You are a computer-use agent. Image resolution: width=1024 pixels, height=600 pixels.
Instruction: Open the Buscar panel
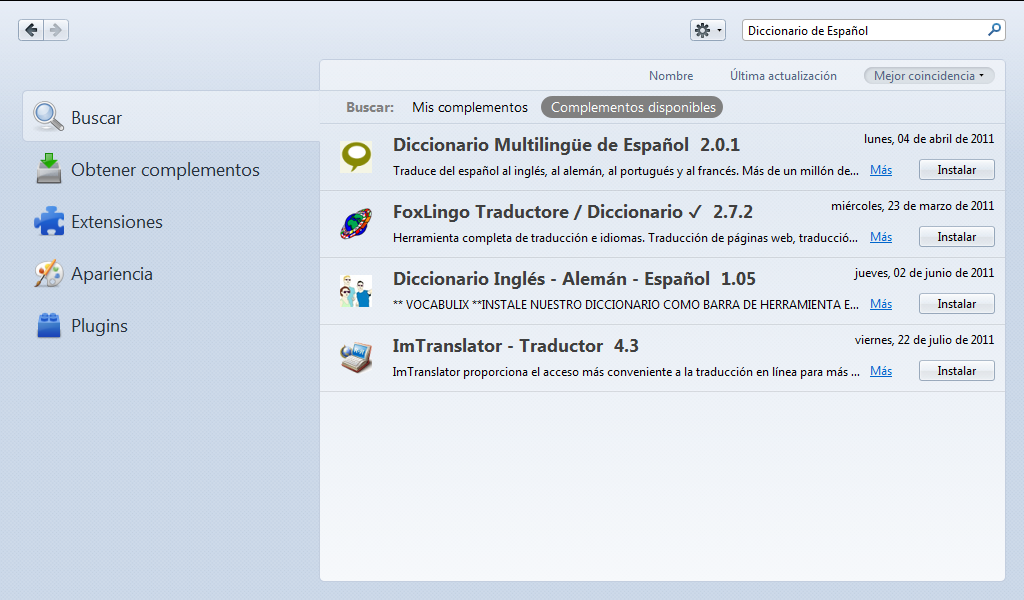tap(171, 117)
